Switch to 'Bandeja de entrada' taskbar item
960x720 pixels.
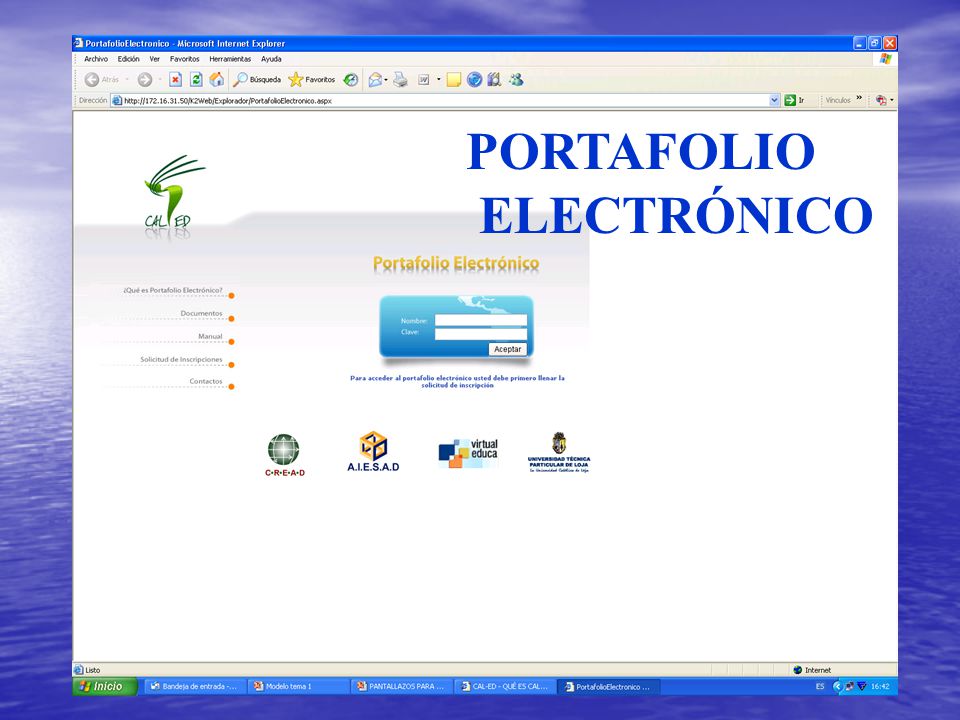coord(195,686)
